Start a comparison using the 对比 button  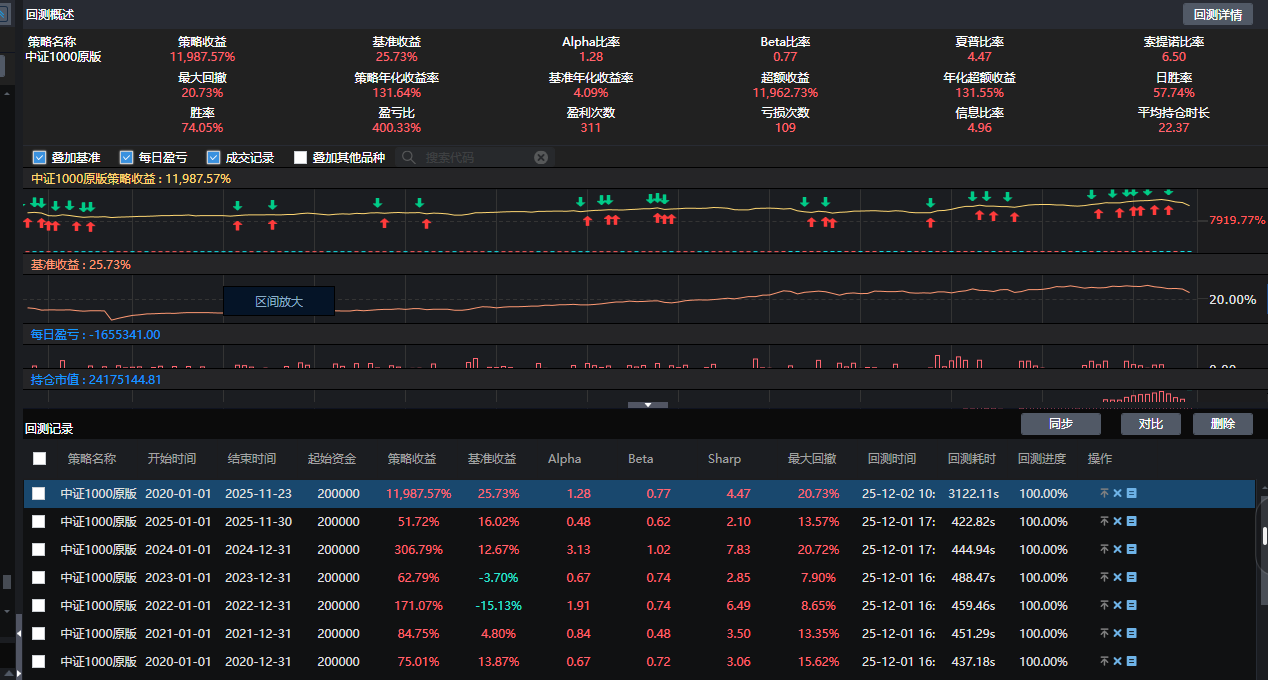(1150, 424)
